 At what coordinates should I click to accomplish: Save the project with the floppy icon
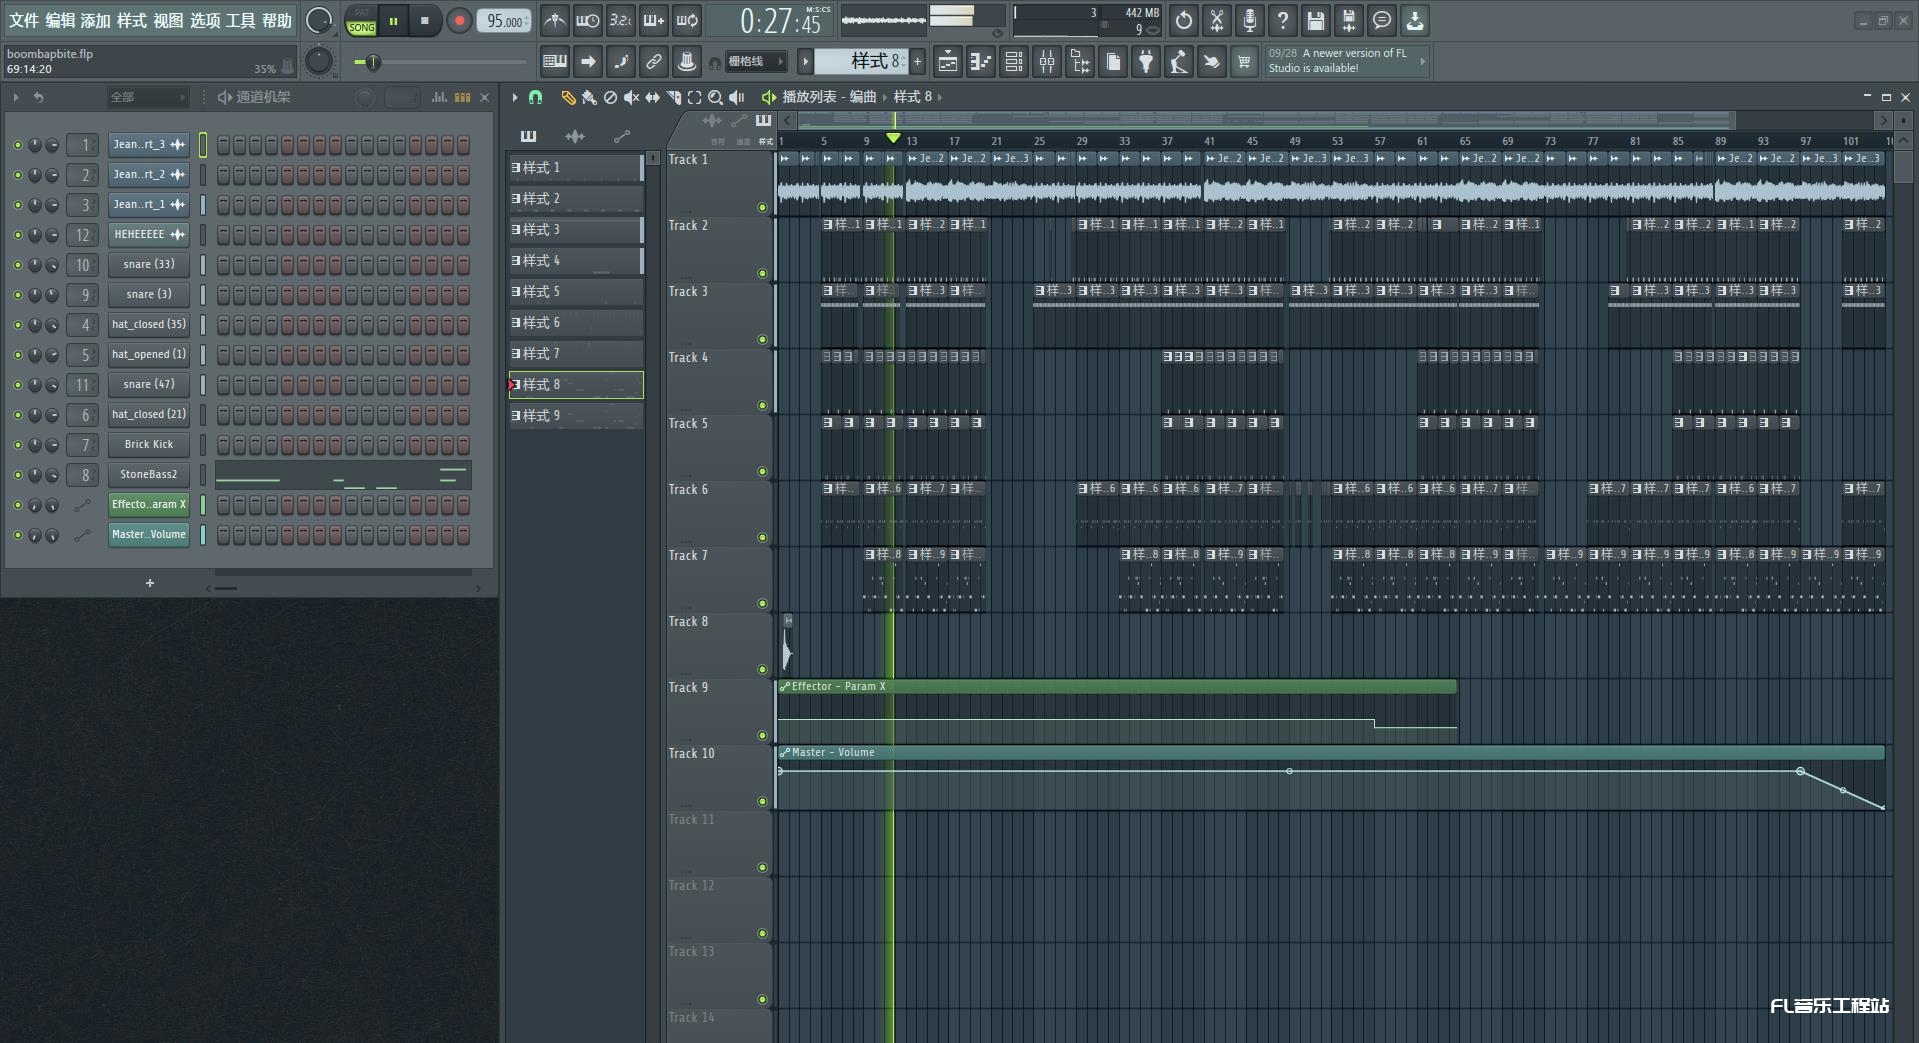pyautogui.click(x=1316, y=20)
